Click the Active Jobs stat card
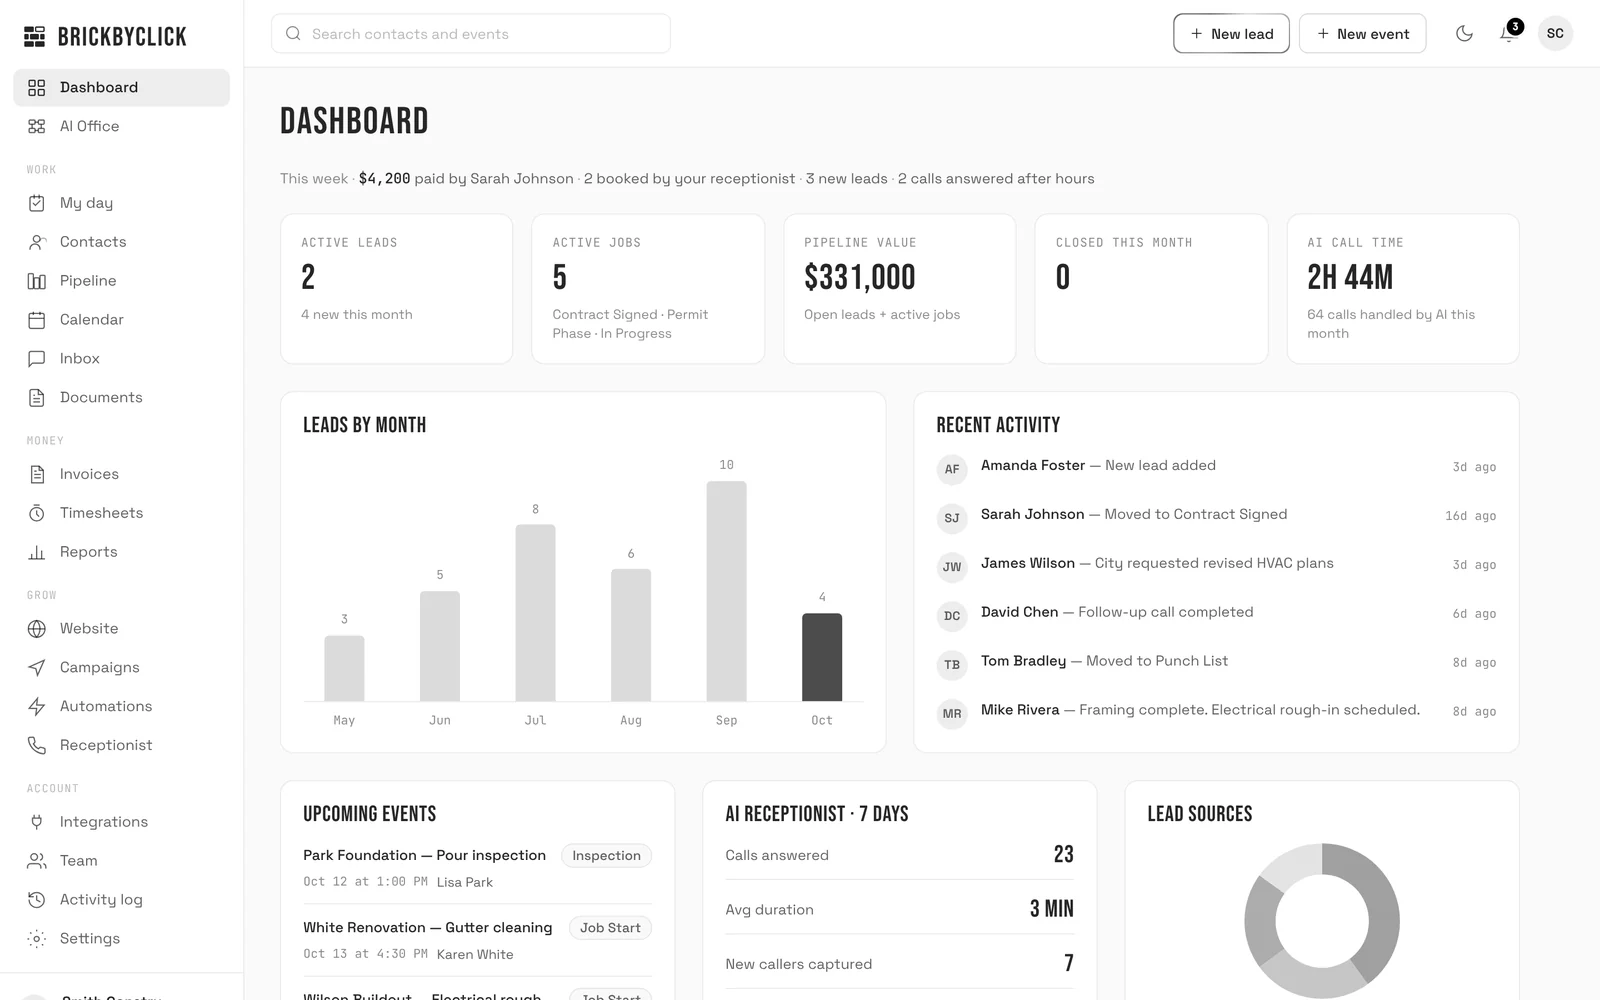Viewport: 1600px width, 1000px height. click(647, 289)
